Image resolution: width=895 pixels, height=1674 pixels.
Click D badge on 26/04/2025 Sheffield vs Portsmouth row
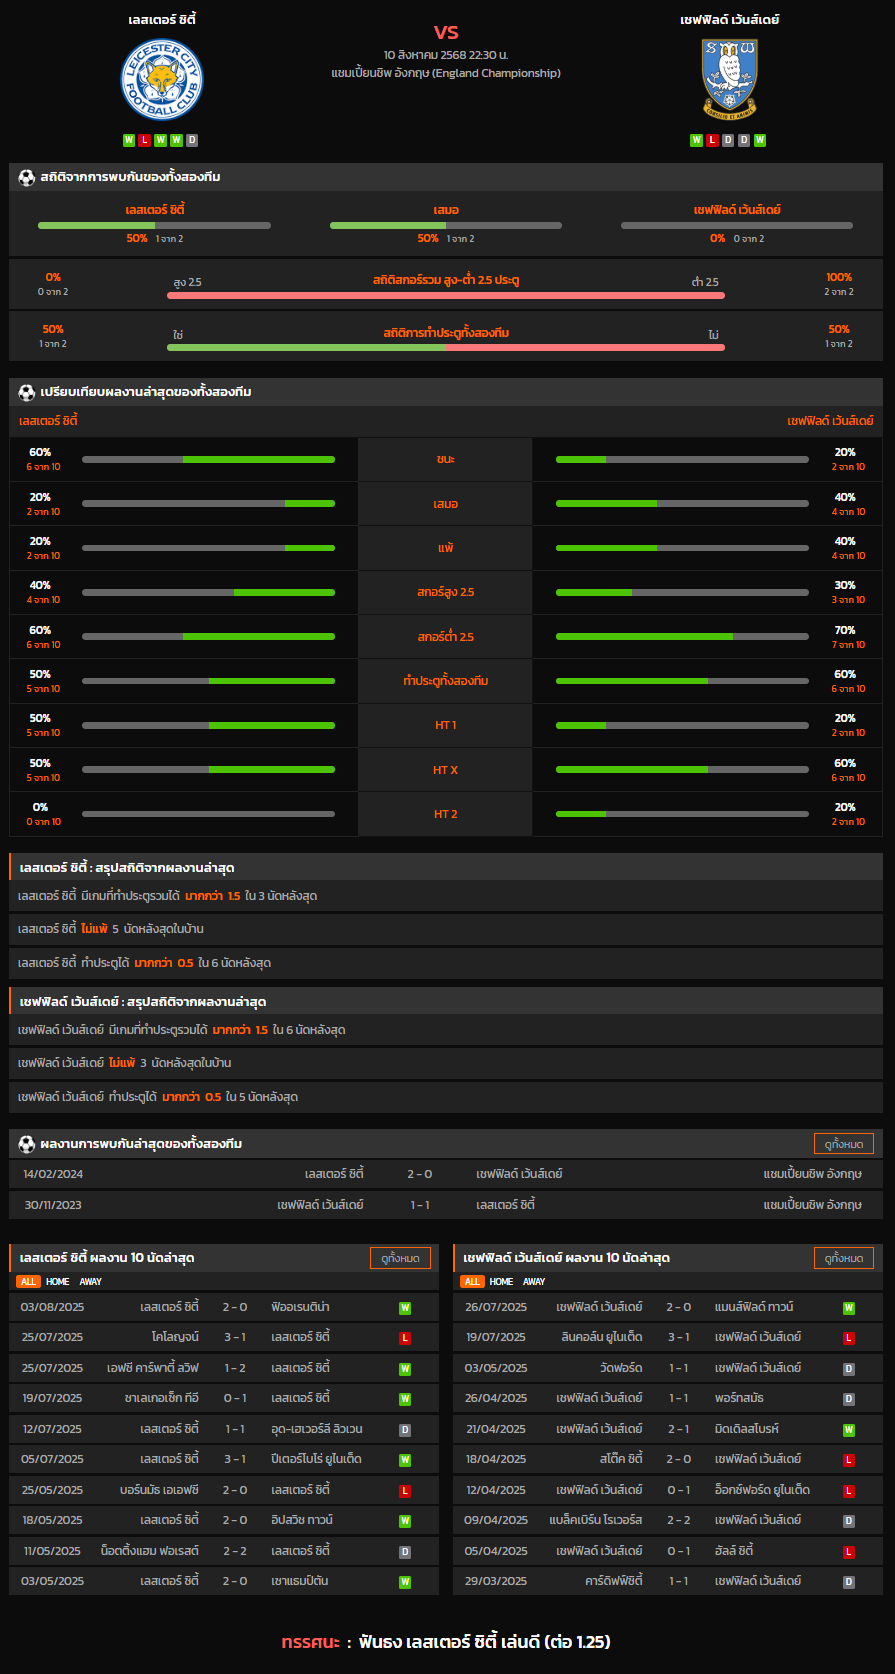849,1399
